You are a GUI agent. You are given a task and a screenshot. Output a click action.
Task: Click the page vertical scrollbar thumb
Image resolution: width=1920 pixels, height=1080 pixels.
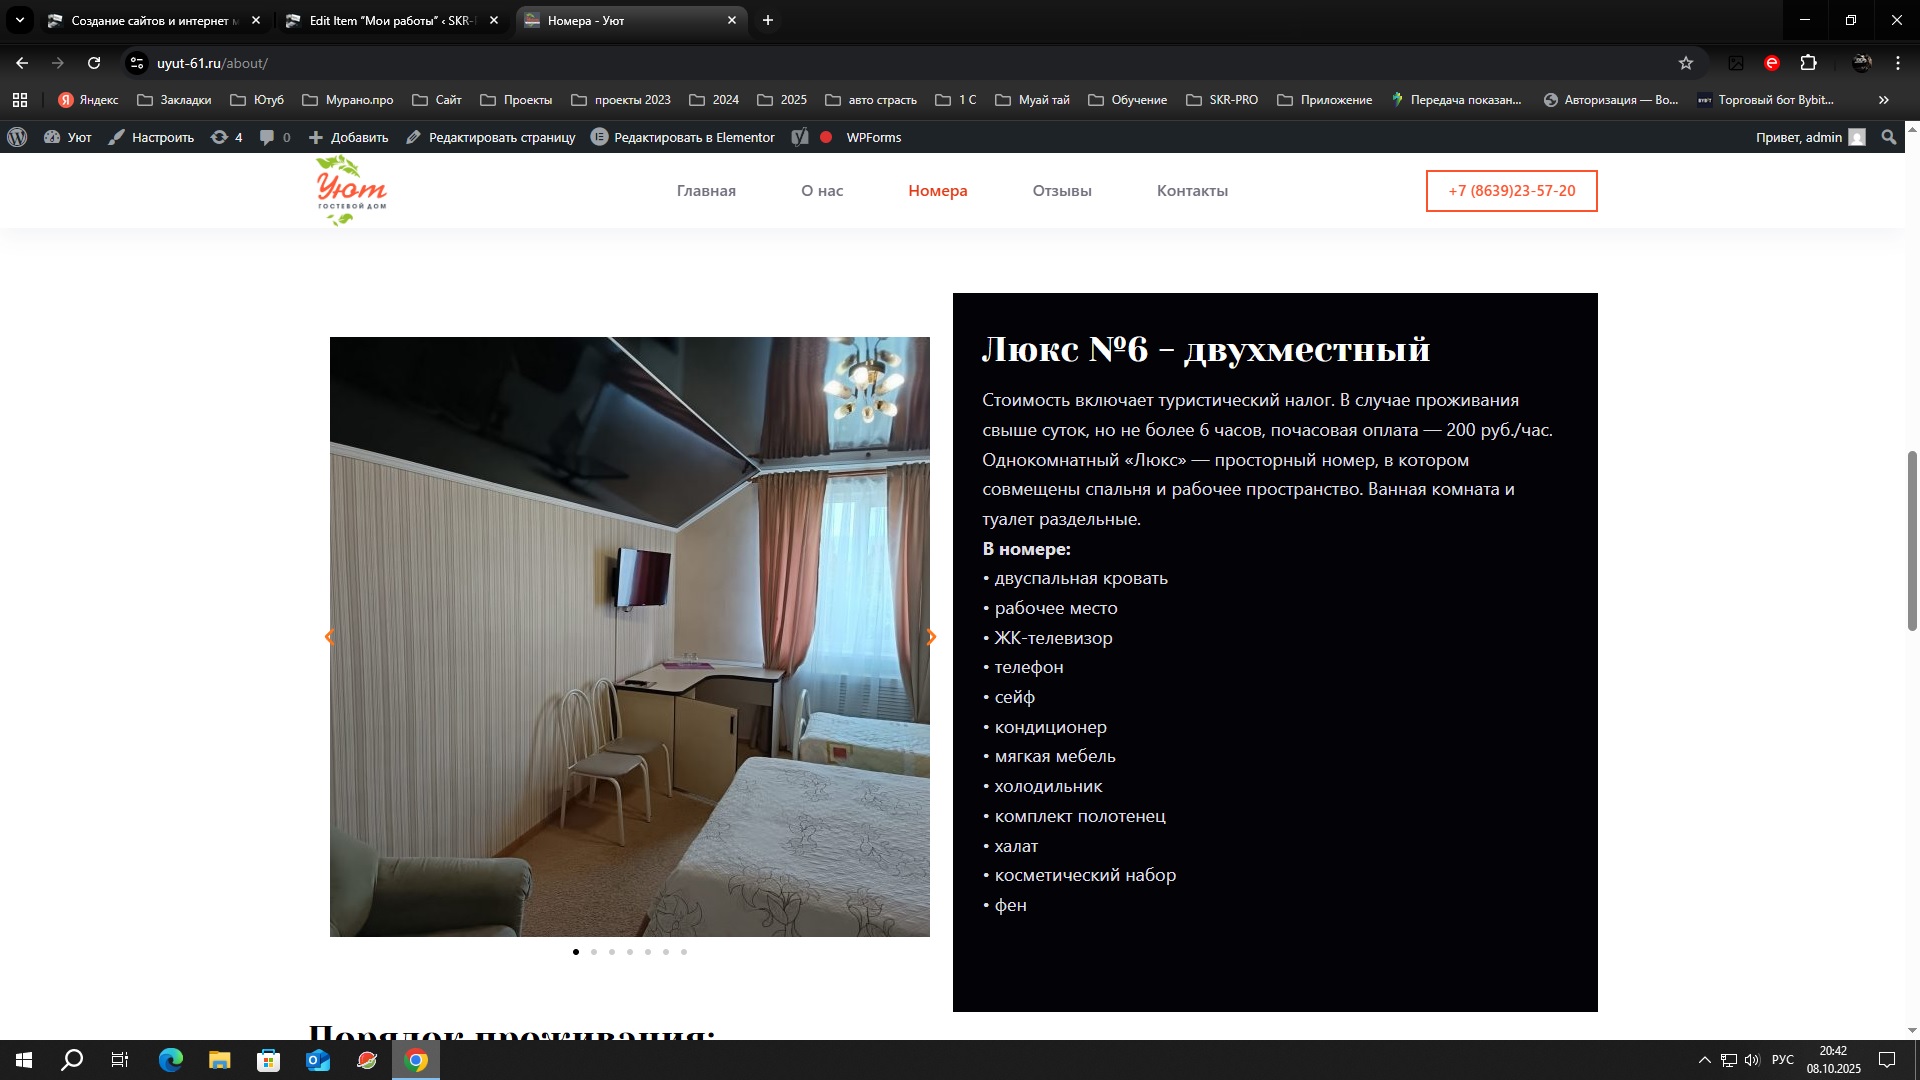tap(1912, 540)
